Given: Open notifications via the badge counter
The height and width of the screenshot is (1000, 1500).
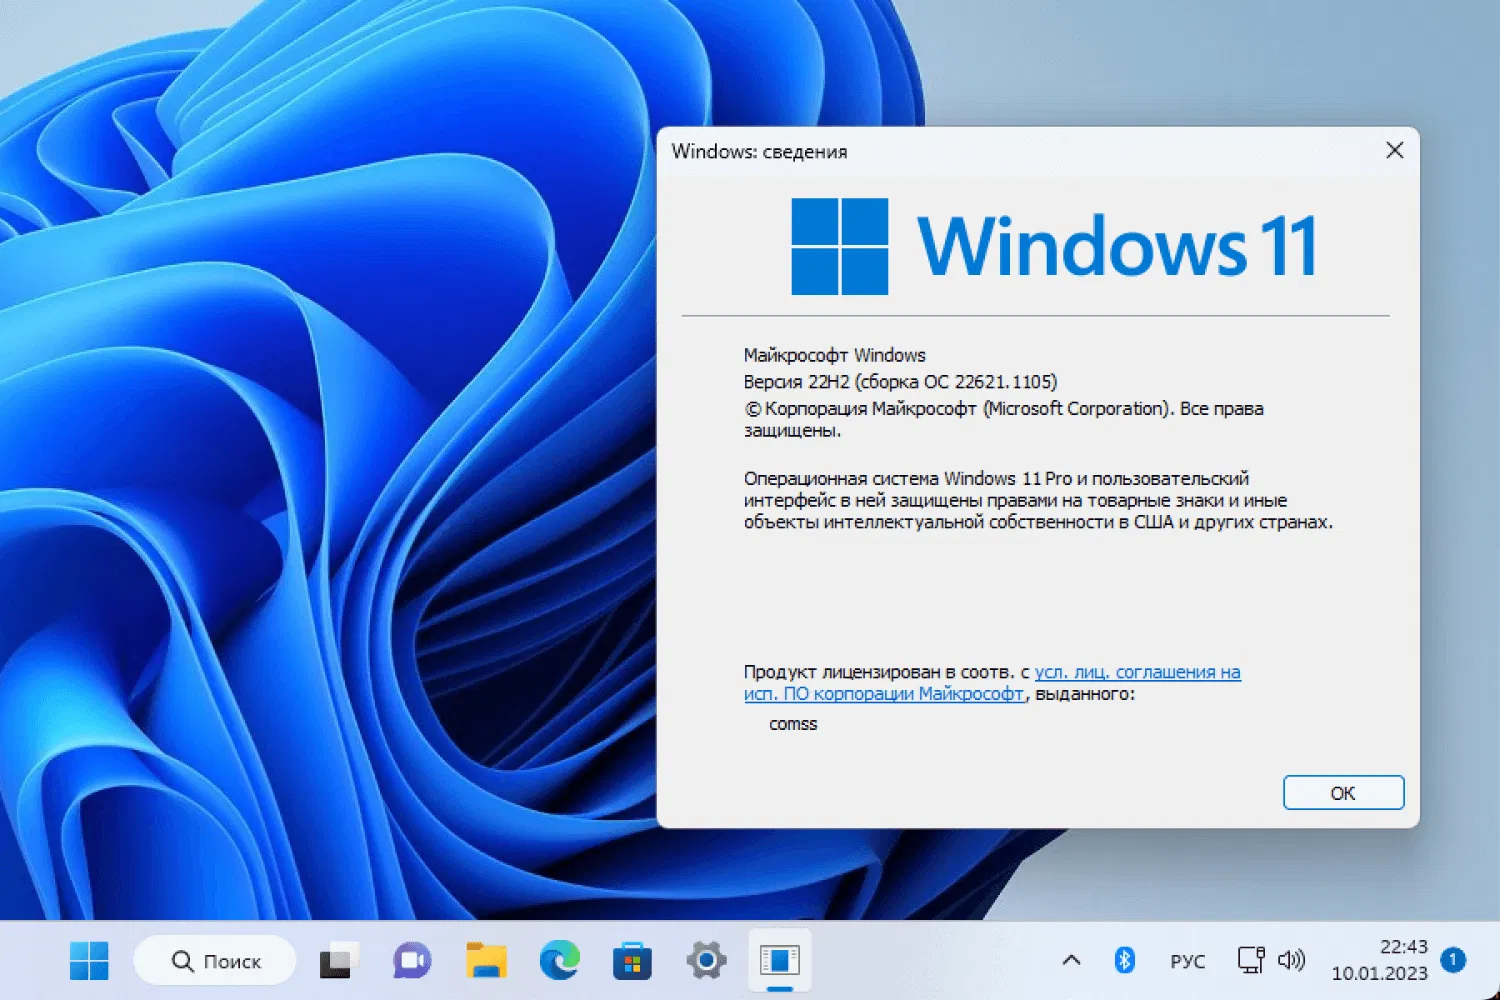Looking at the screenshot, I should (x=1451, y=960).
